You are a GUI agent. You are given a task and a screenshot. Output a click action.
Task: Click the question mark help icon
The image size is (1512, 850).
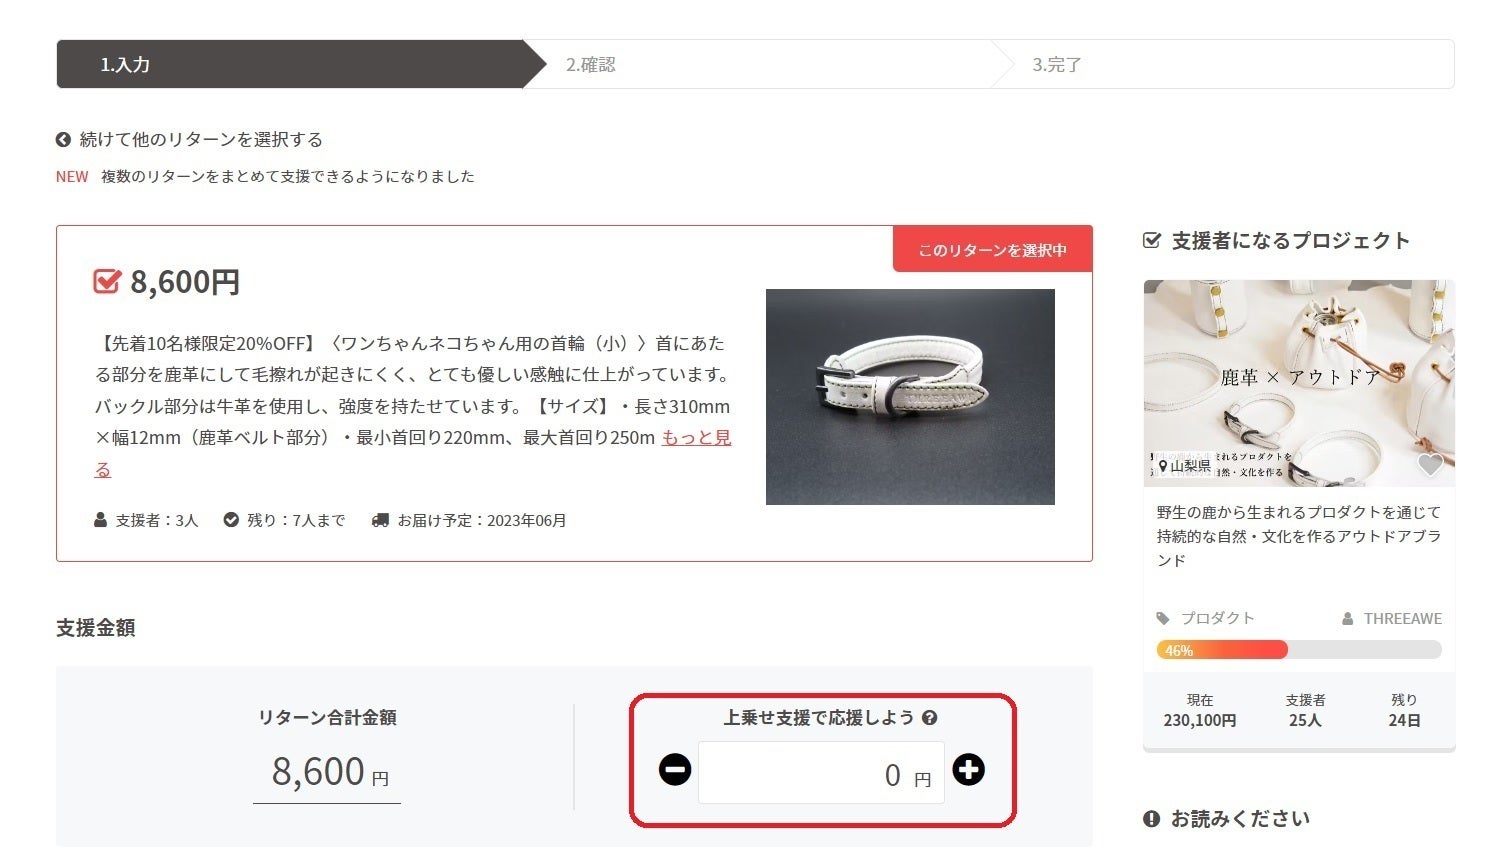[930, 718]
